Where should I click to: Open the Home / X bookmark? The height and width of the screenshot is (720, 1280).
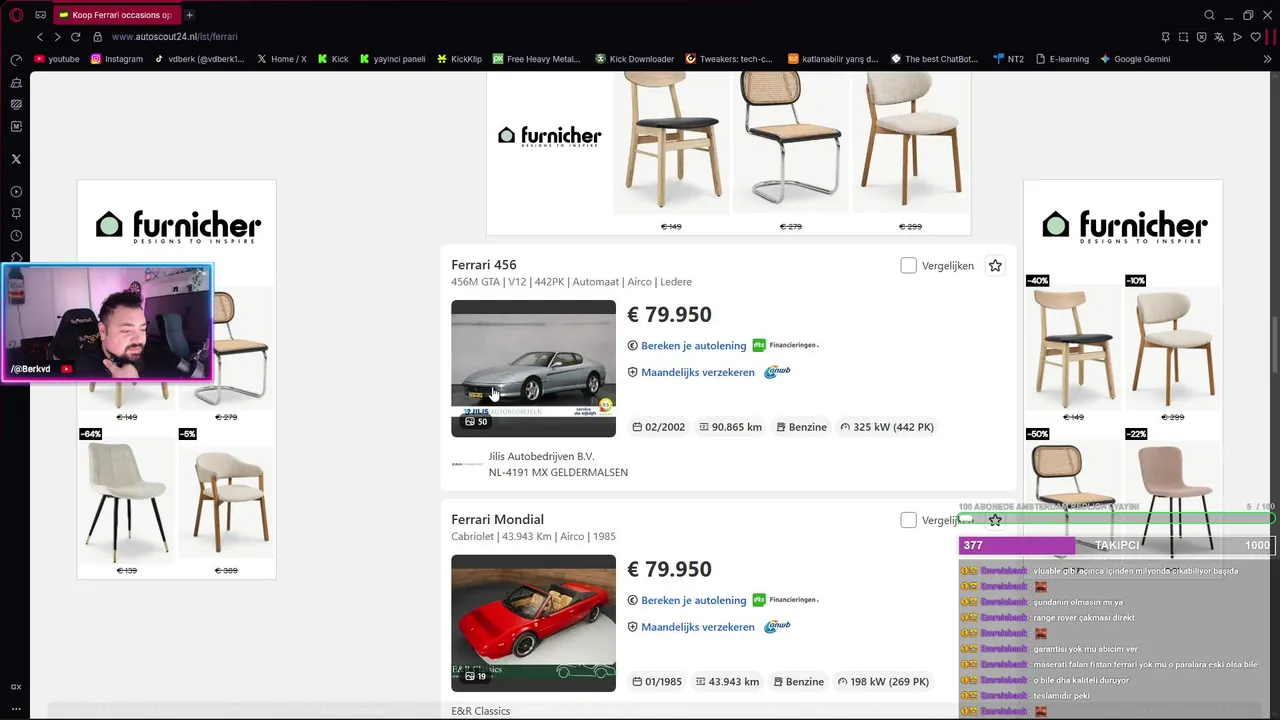tap(282, 59)
